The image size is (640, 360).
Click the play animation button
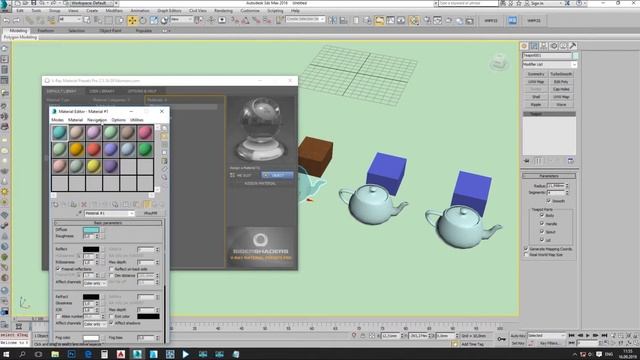588,336
